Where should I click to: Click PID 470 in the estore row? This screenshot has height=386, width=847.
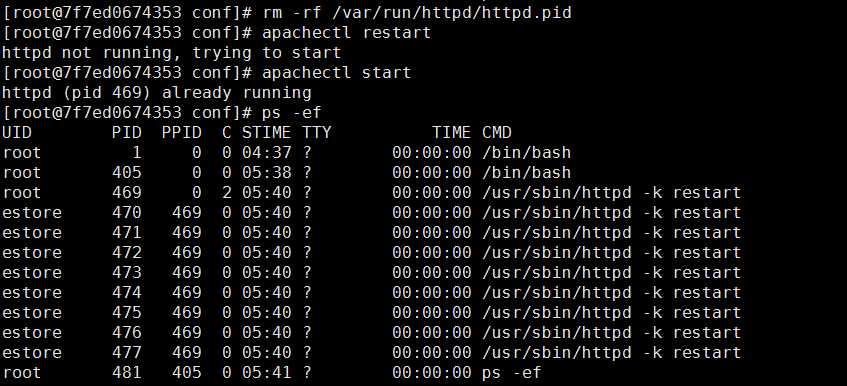coord(127,213)
